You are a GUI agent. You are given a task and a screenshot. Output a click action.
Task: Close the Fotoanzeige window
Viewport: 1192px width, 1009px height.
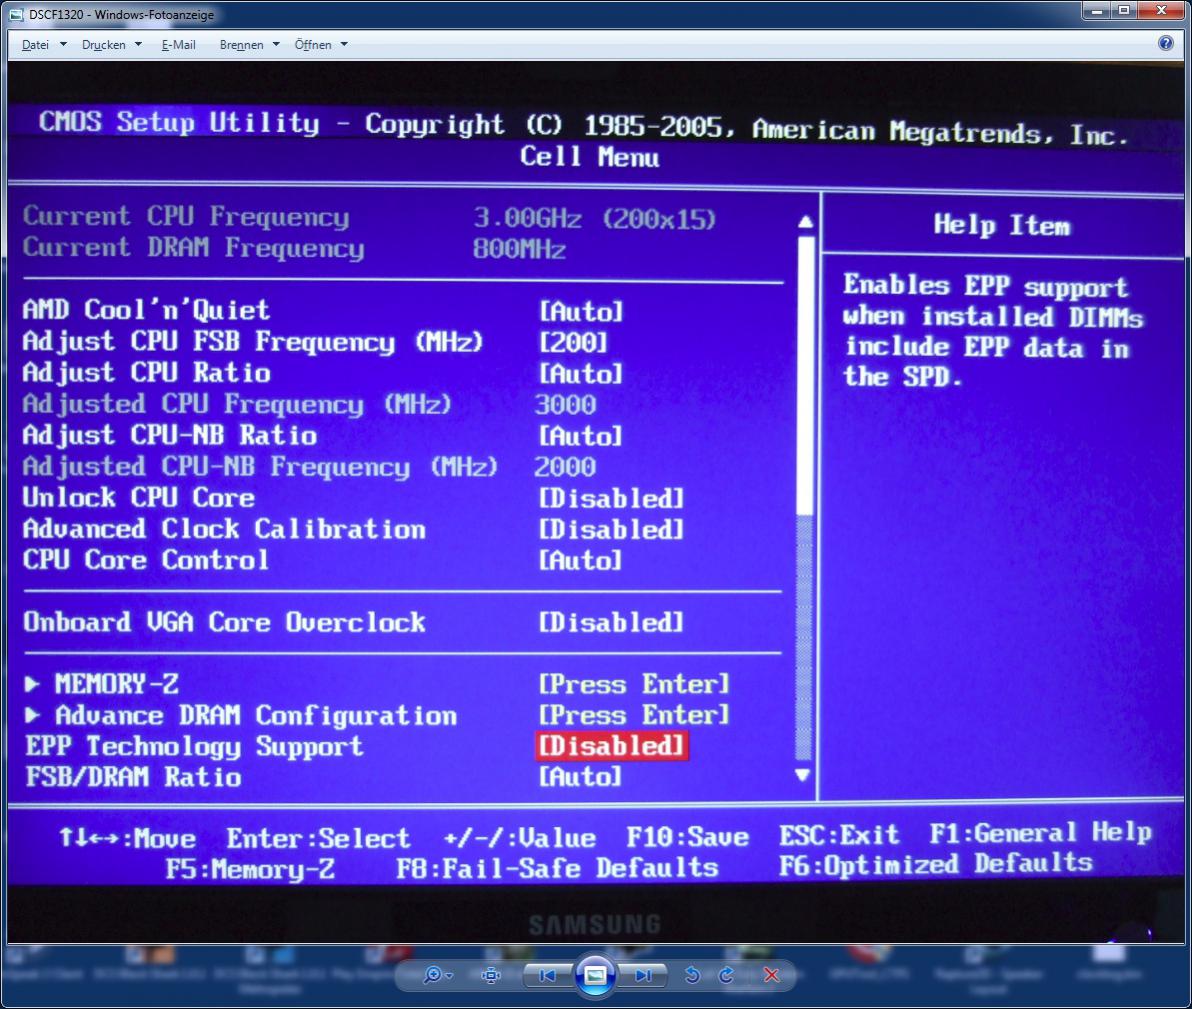[x=1161, y=11]
